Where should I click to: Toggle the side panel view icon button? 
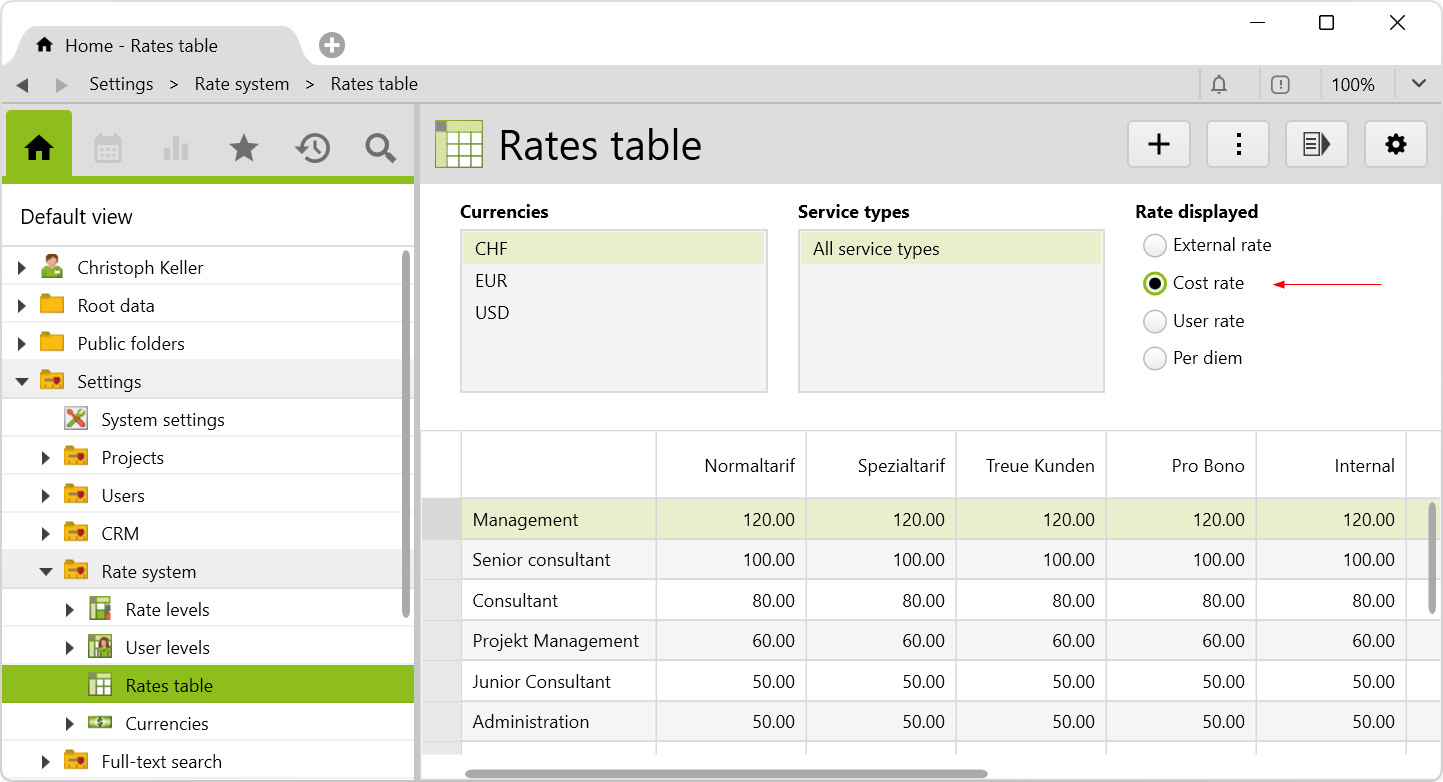click(x=1316, y=145)
